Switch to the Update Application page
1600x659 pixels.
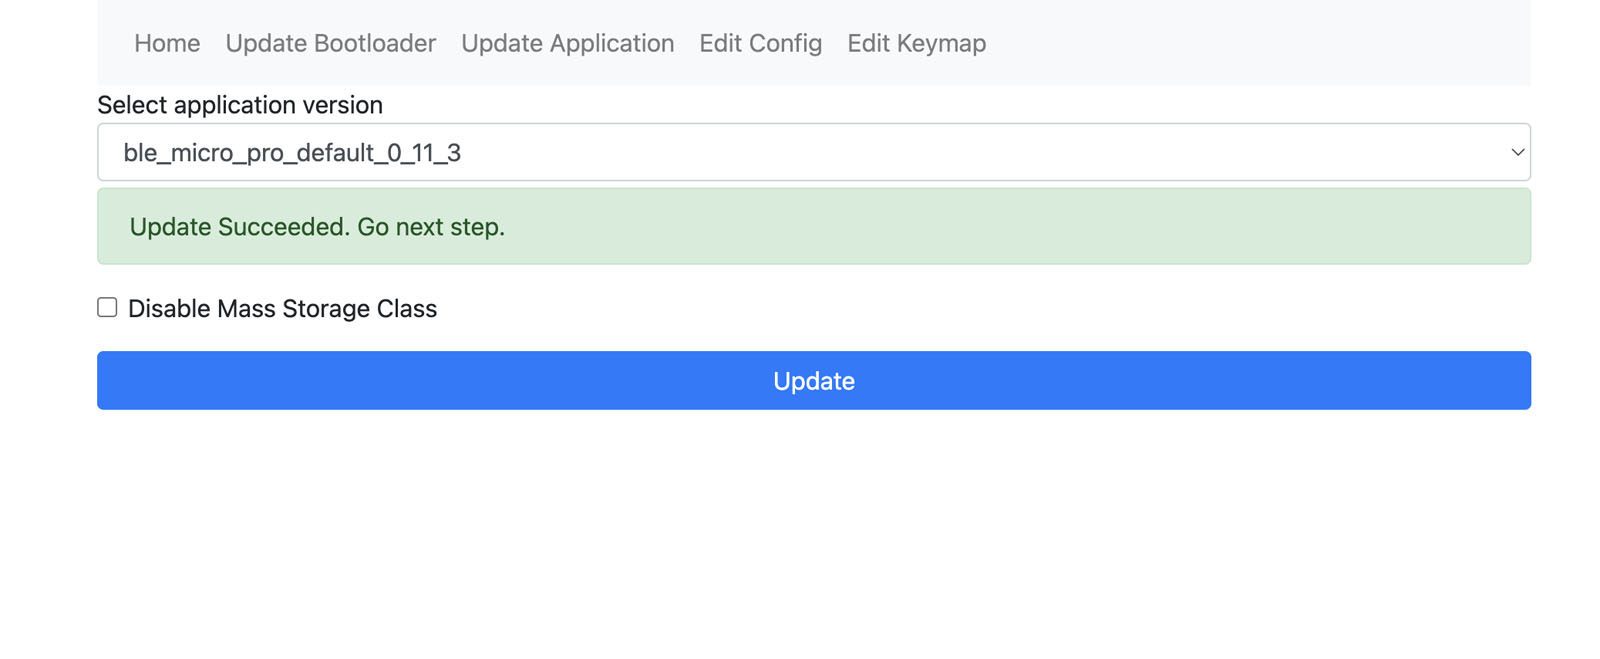coord(567,43)
